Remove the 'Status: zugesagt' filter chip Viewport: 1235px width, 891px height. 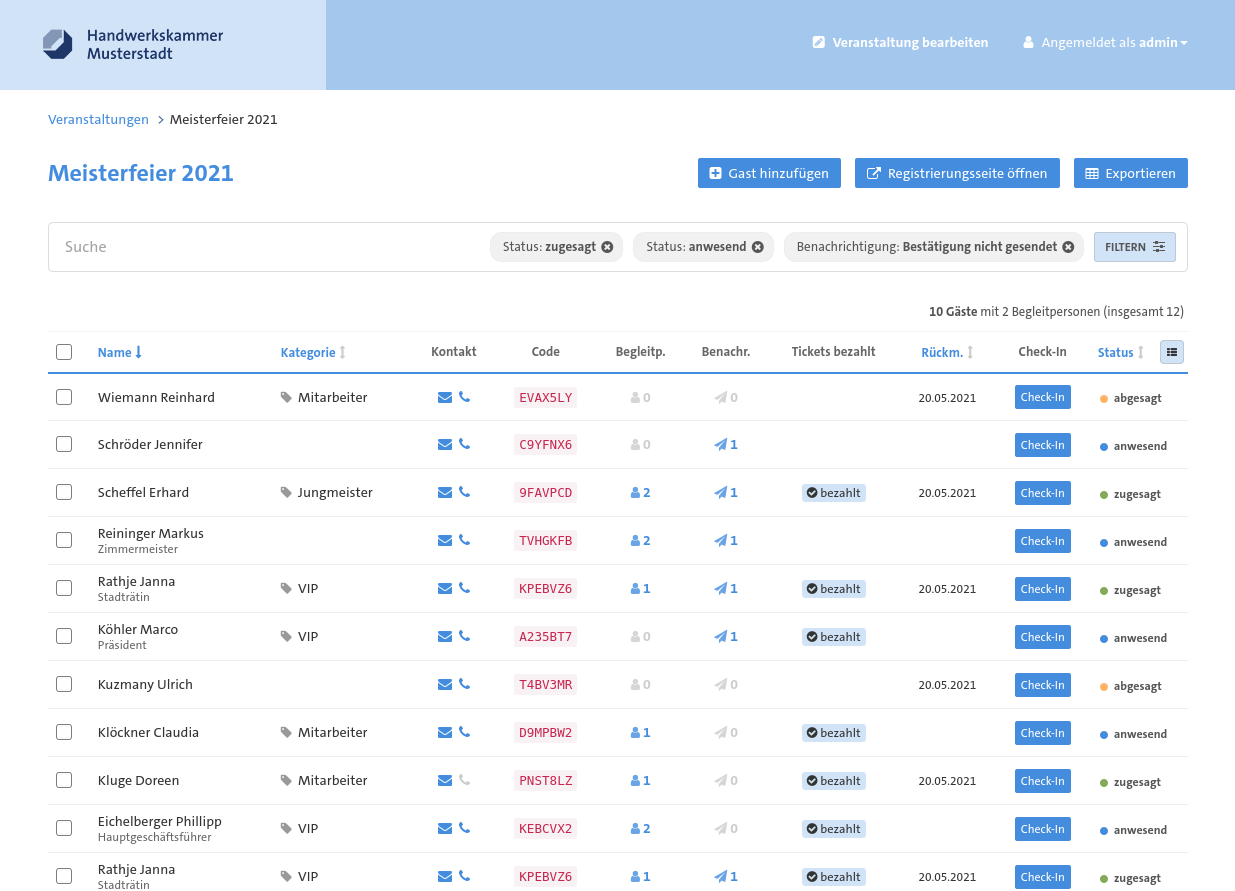[x=607, y=247]
